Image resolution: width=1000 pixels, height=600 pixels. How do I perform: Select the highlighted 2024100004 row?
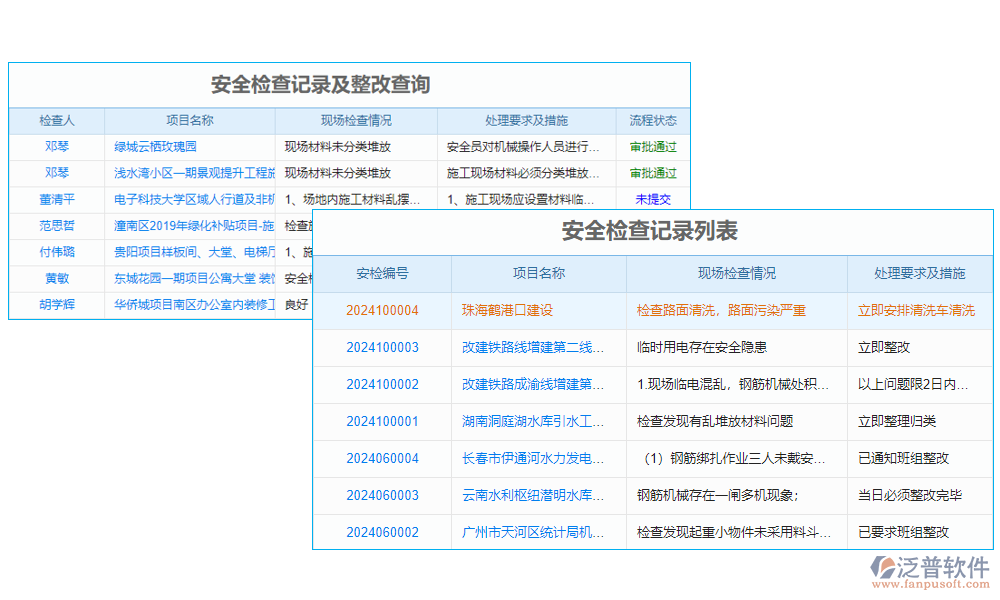[x=650, y=310]
